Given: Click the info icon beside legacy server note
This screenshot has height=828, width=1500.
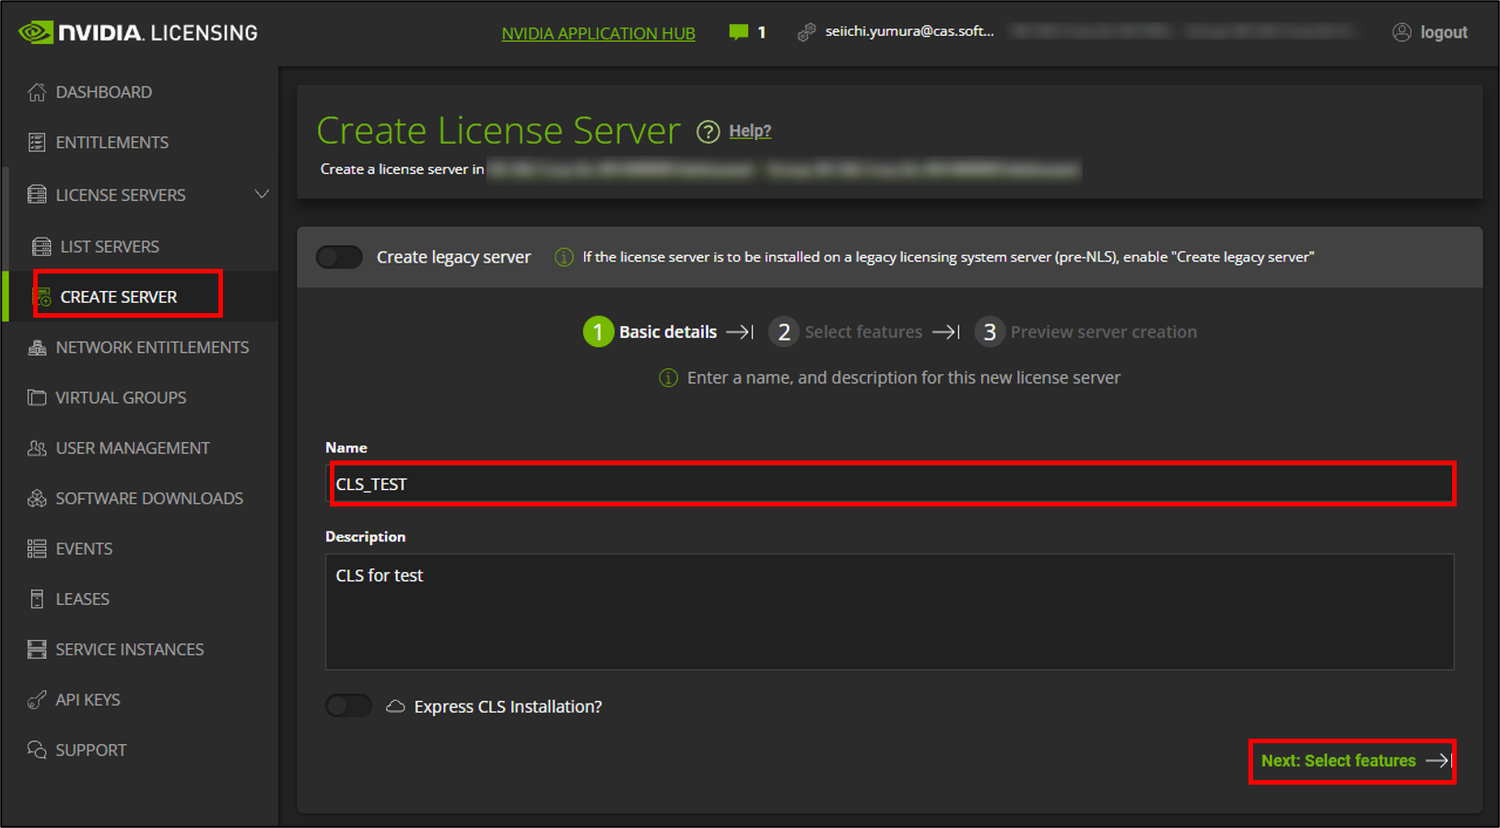Looking at the screenshot, I should click(564, 257).
